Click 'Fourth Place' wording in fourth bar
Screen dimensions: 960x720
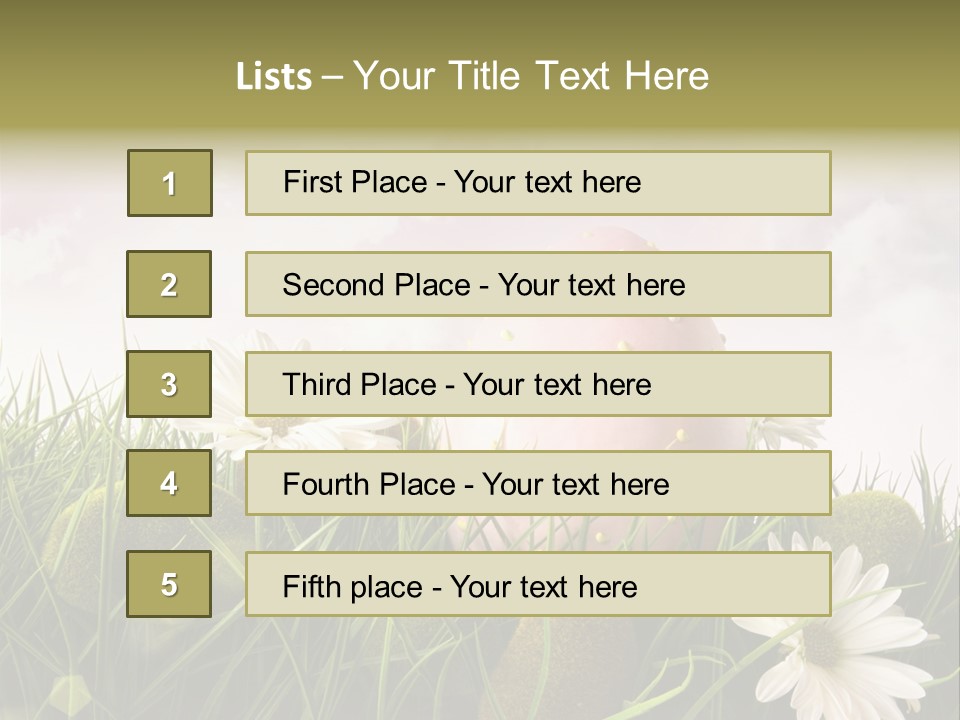pos(369,484)
